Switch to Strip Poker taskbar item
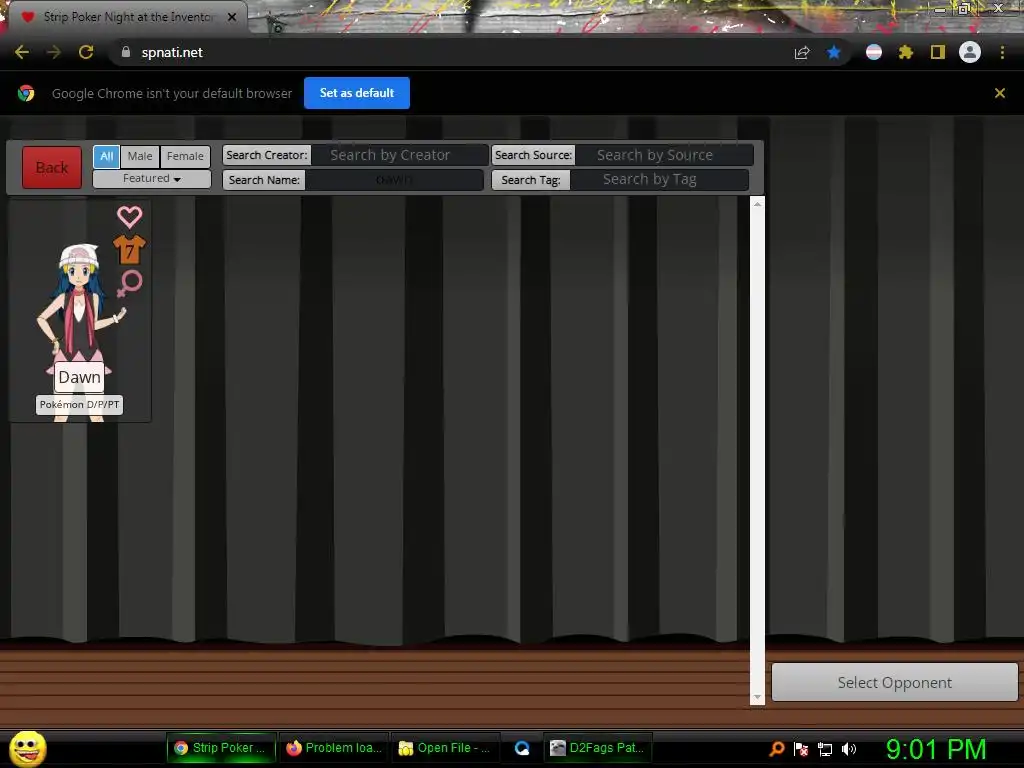This screenshot has width=1024, height=768. [x=221, y=748]
